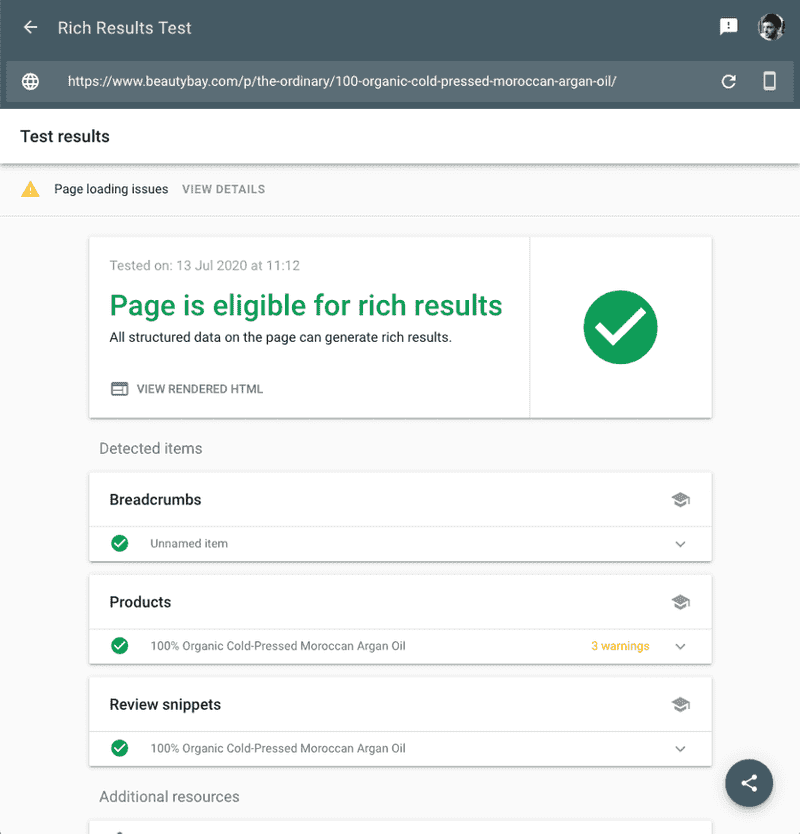Click the green check beside Unnamed item
Viewport: 800px width, 834px height.
tap(120, 544)
